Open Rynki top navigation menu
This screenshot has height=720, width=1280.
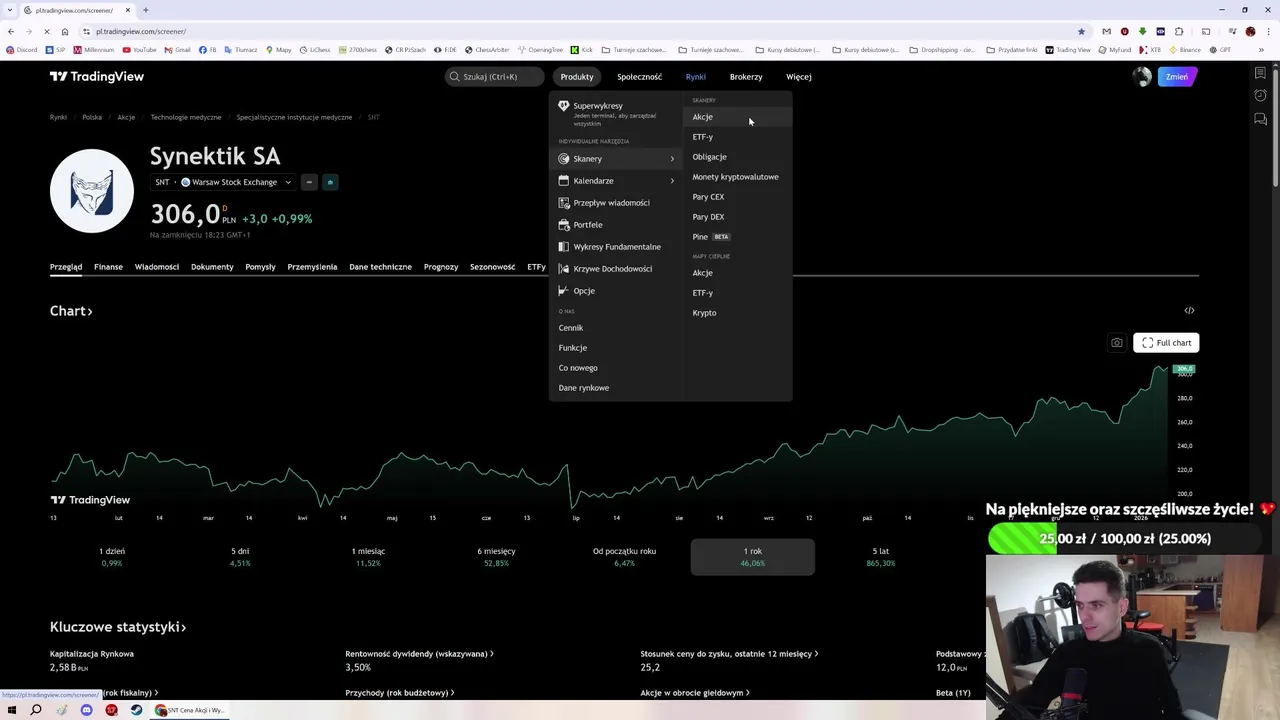pos(696,77)
